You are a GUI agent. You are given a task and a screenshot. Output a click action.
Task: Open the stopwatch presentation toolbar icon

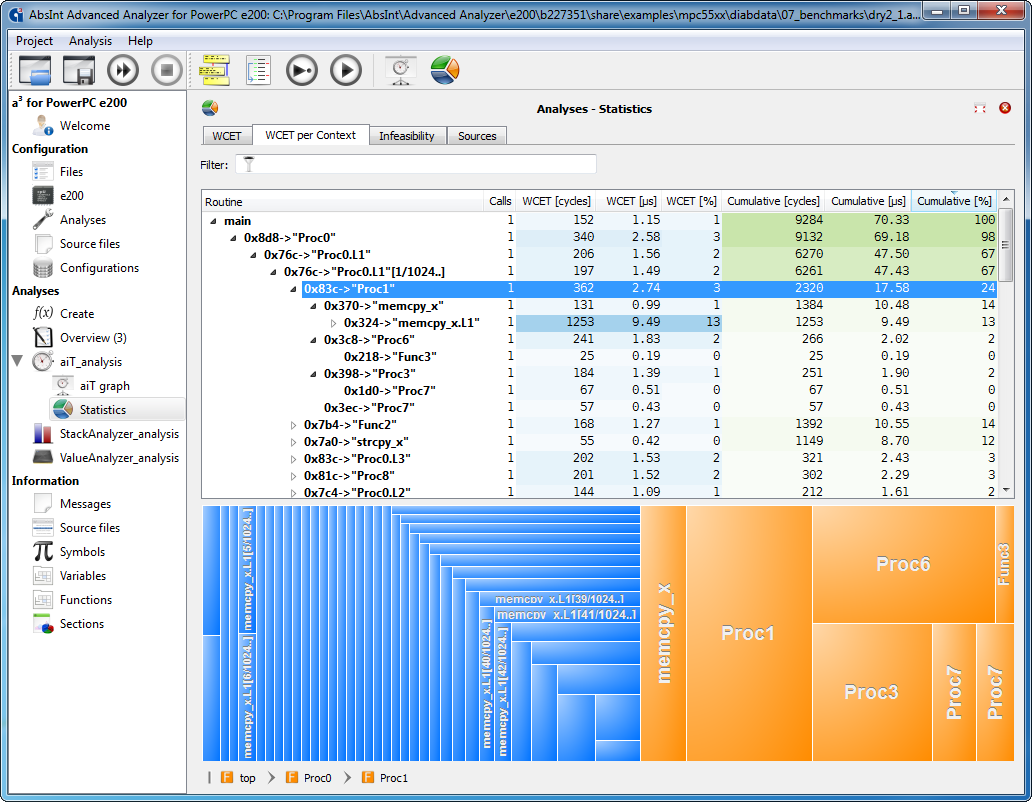tap(401, 70)
